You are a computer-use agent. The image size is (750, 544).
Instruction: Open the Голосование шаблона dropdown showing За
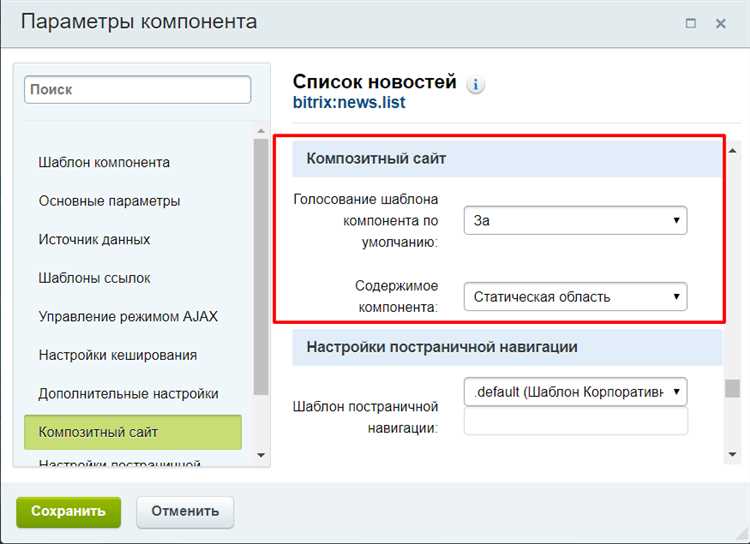click(575, 220)
